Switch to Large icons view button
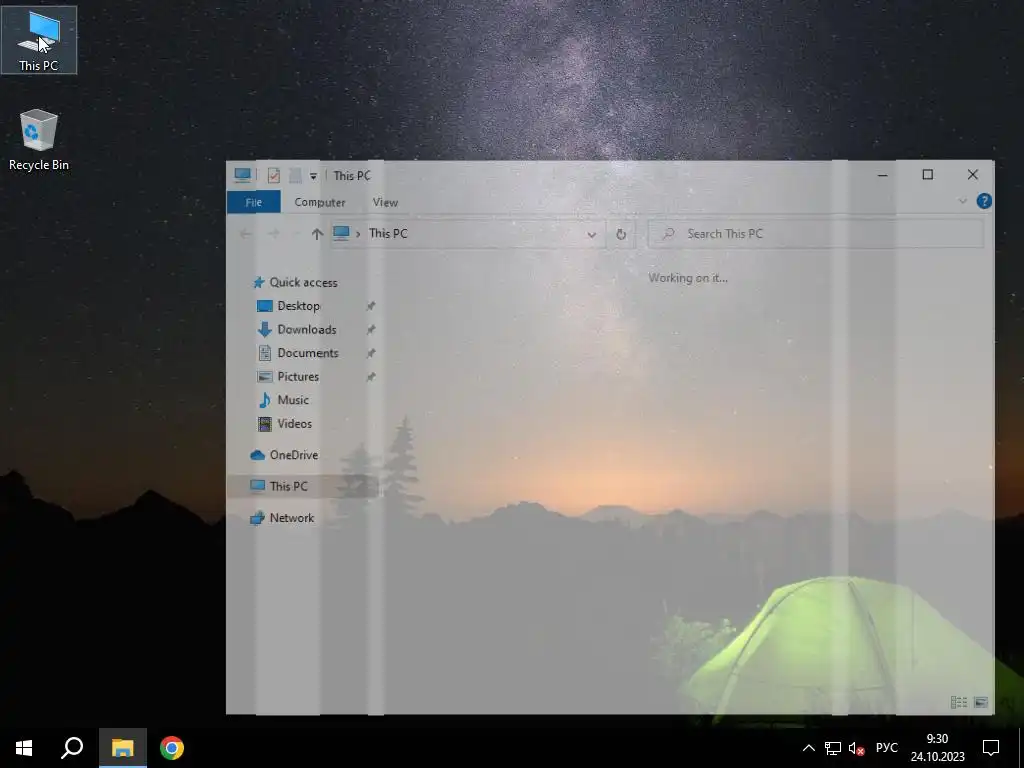Screen dimensions: 1024x768 point(981,702)
